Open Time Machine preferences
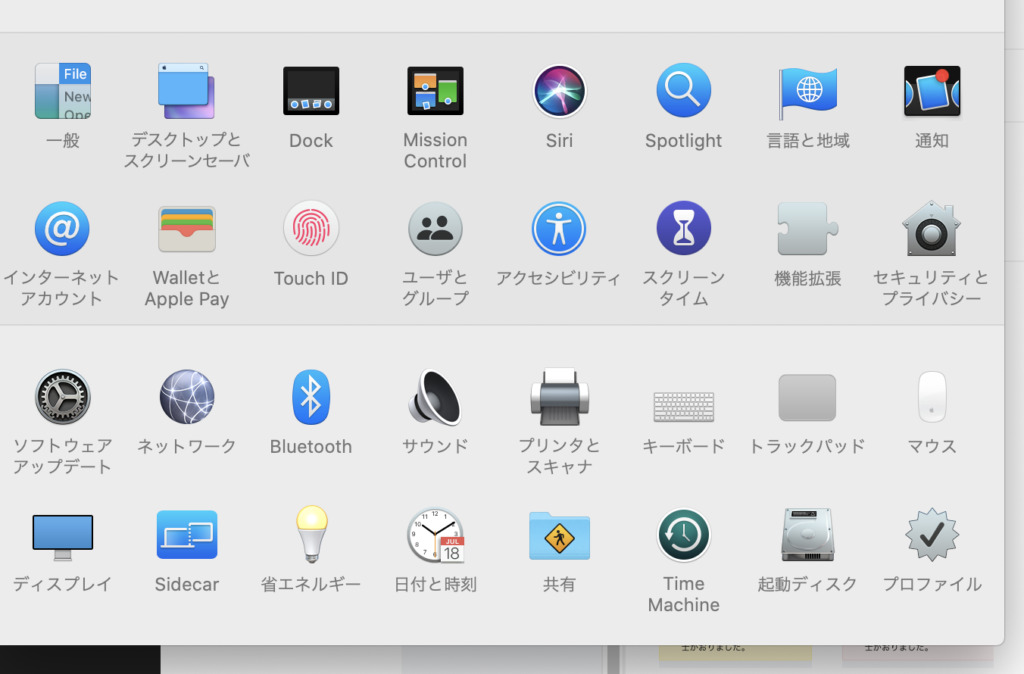Viewport: 1024px width, 674px height. click(684, 536)
